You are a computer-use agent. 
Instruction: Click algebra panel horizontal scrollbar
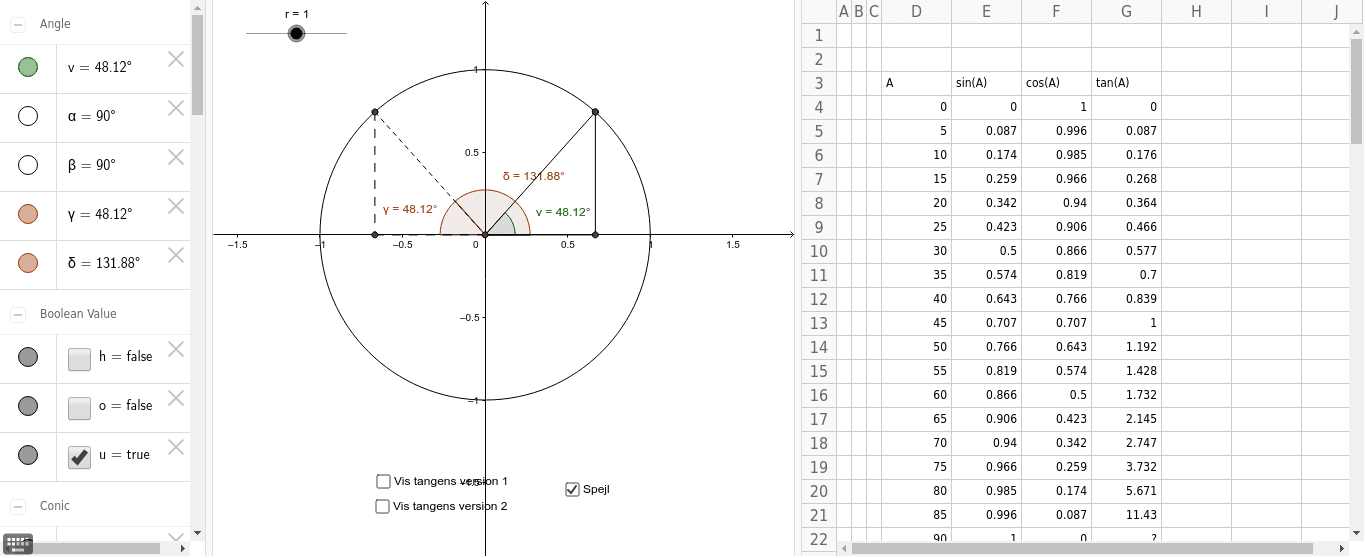96,548
